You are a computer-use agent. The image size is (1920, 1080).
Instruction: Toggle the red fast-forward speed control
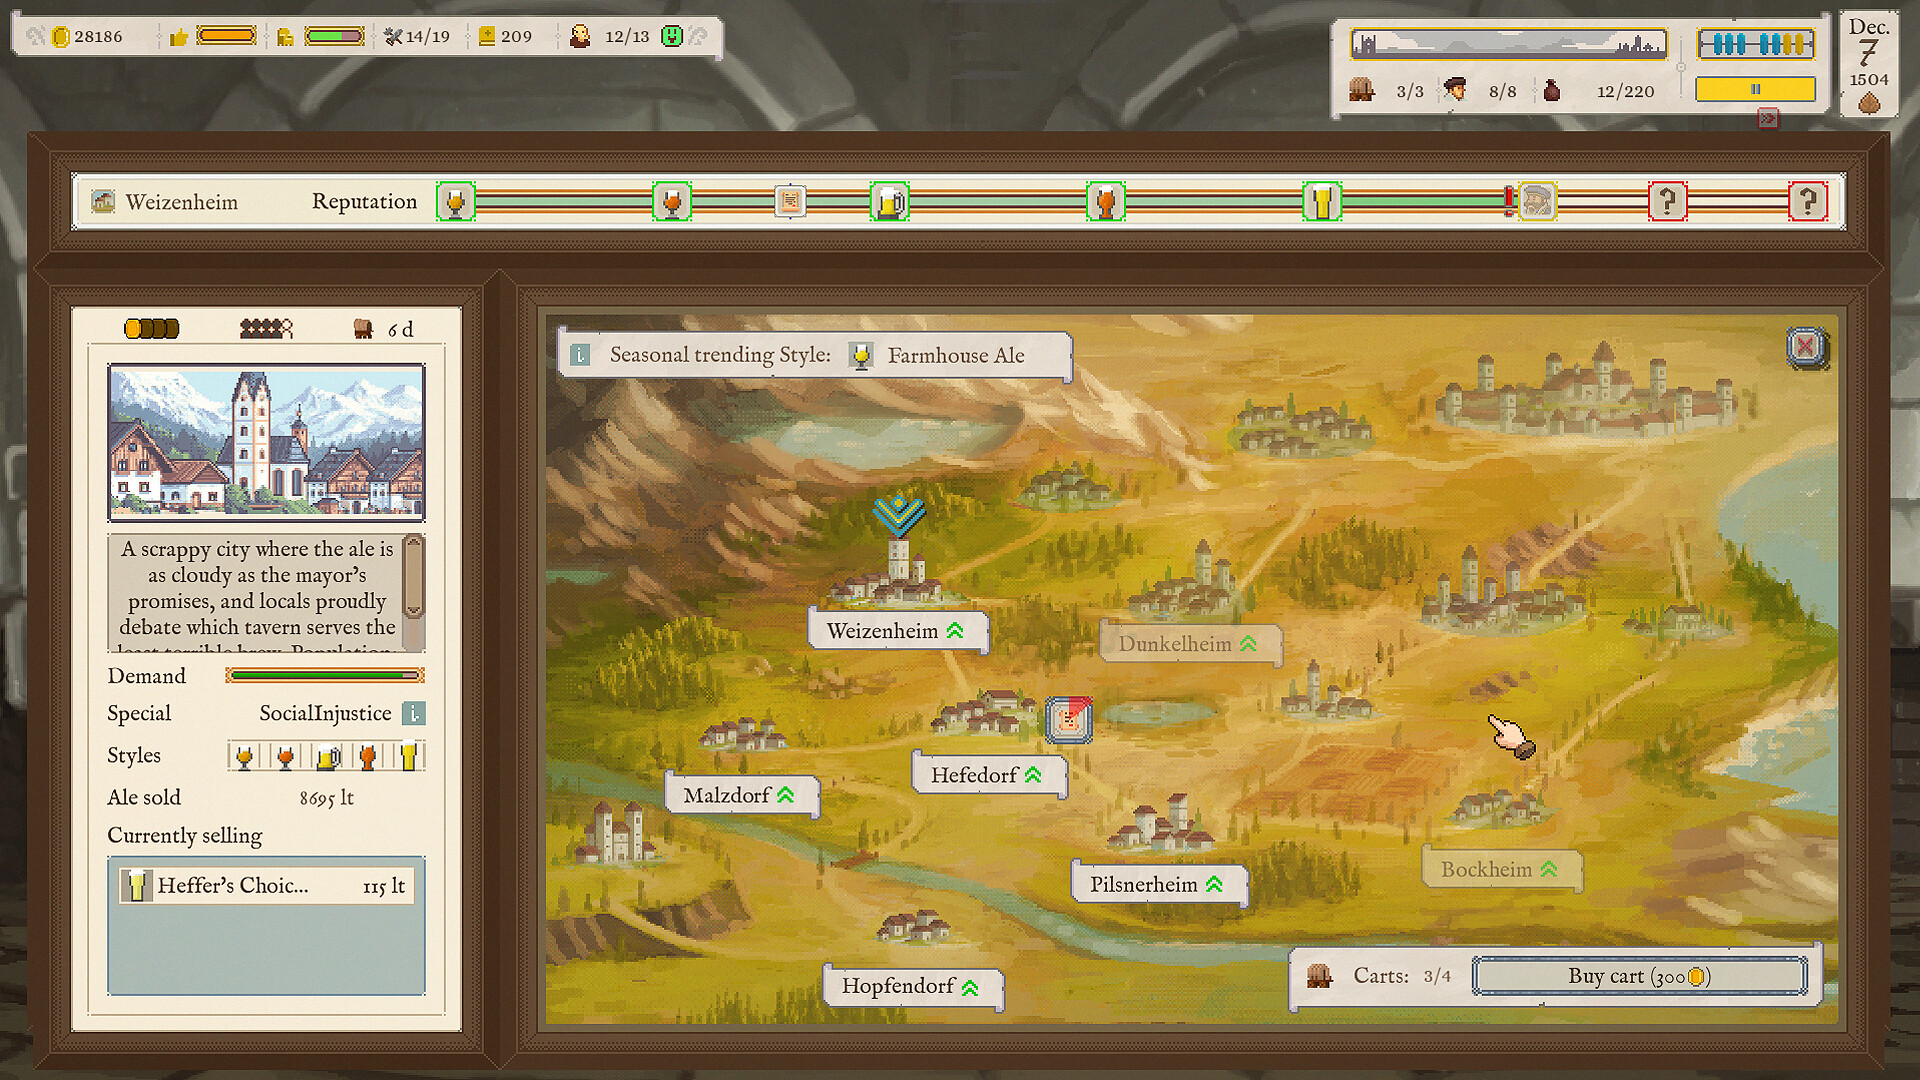click(x=1768, y=118)
